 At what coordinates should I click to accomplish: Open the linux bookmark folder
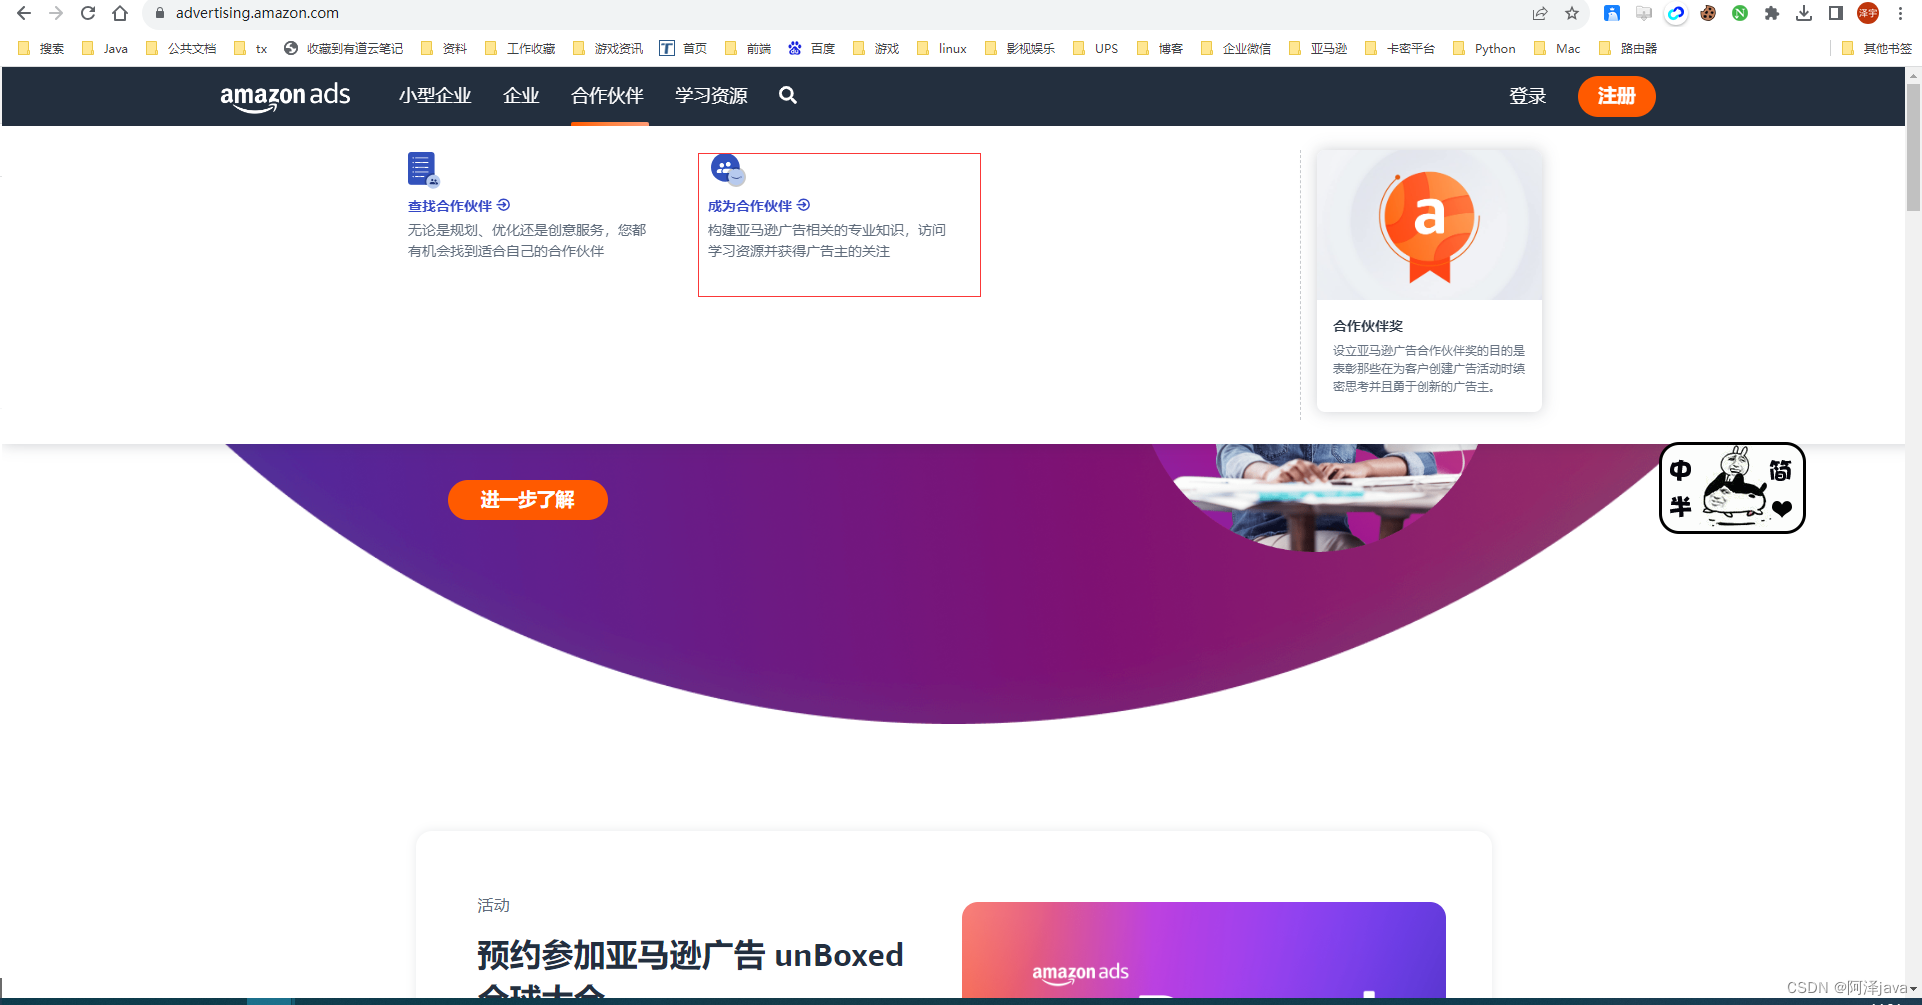[x=942, y=48]
